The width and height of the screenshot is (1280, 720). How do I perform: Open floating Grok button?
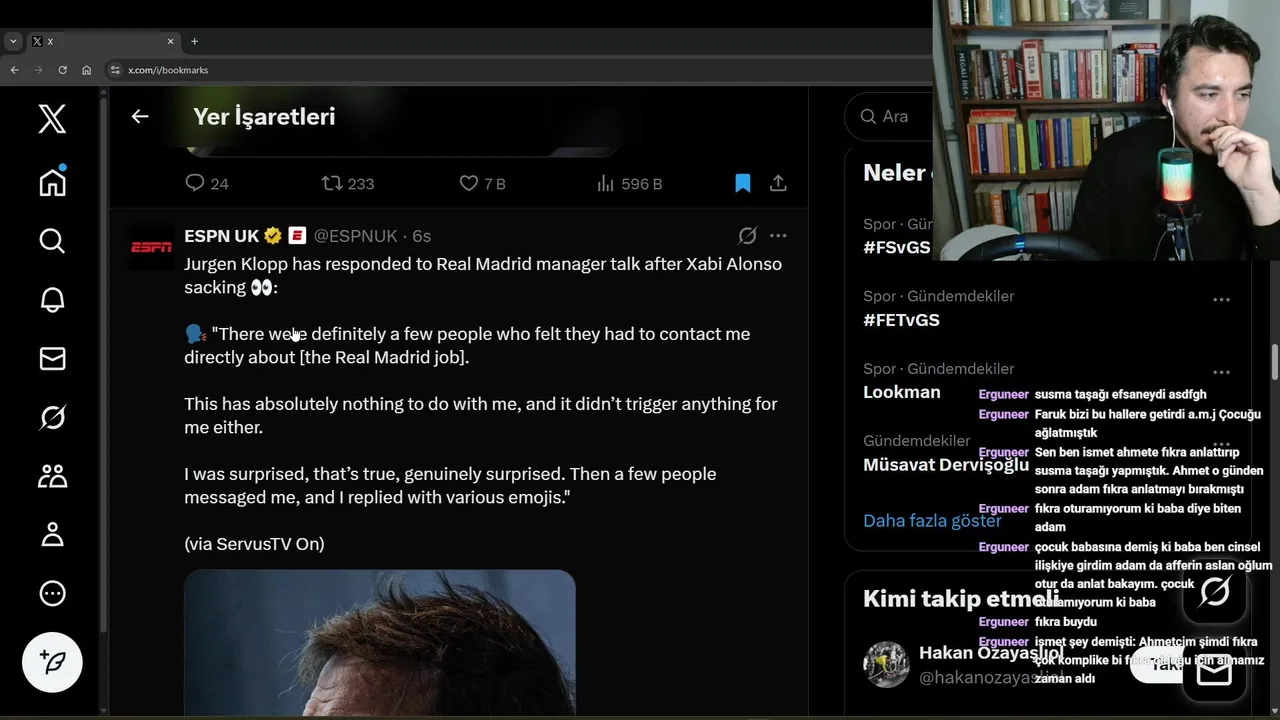1214,592
